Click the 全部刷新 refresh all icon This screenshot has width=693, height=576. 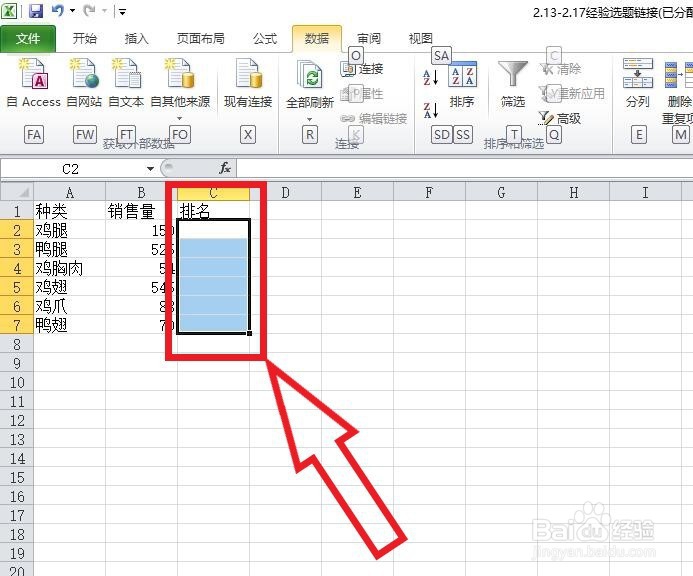click(310, 75)
